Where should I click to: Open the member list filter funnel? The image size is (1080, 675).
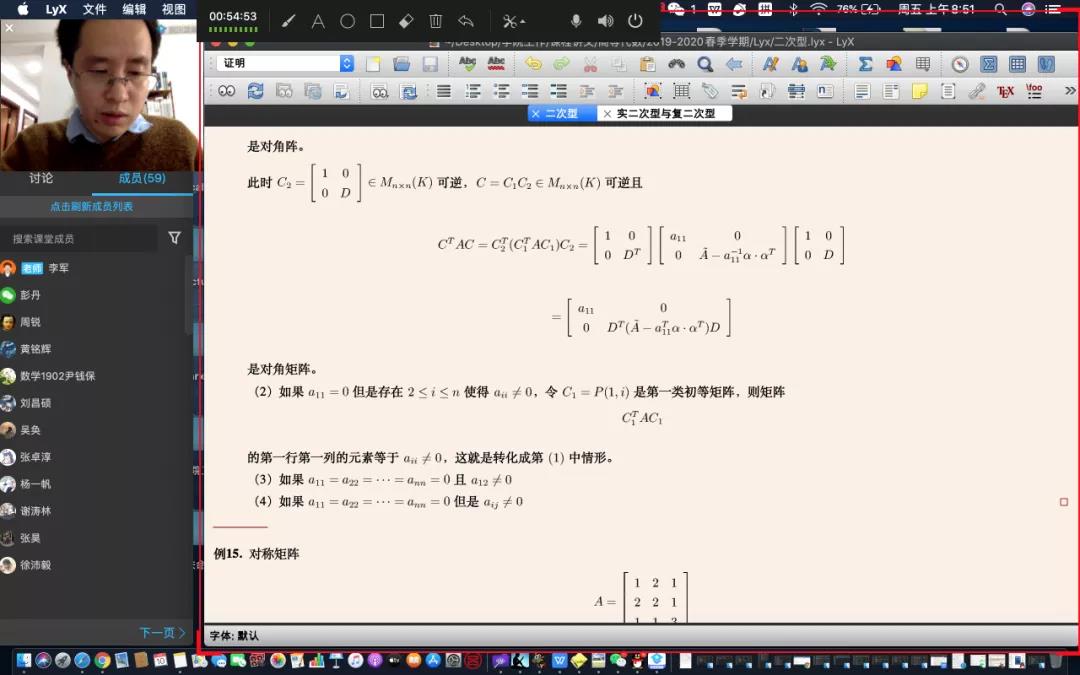point(174,238)
